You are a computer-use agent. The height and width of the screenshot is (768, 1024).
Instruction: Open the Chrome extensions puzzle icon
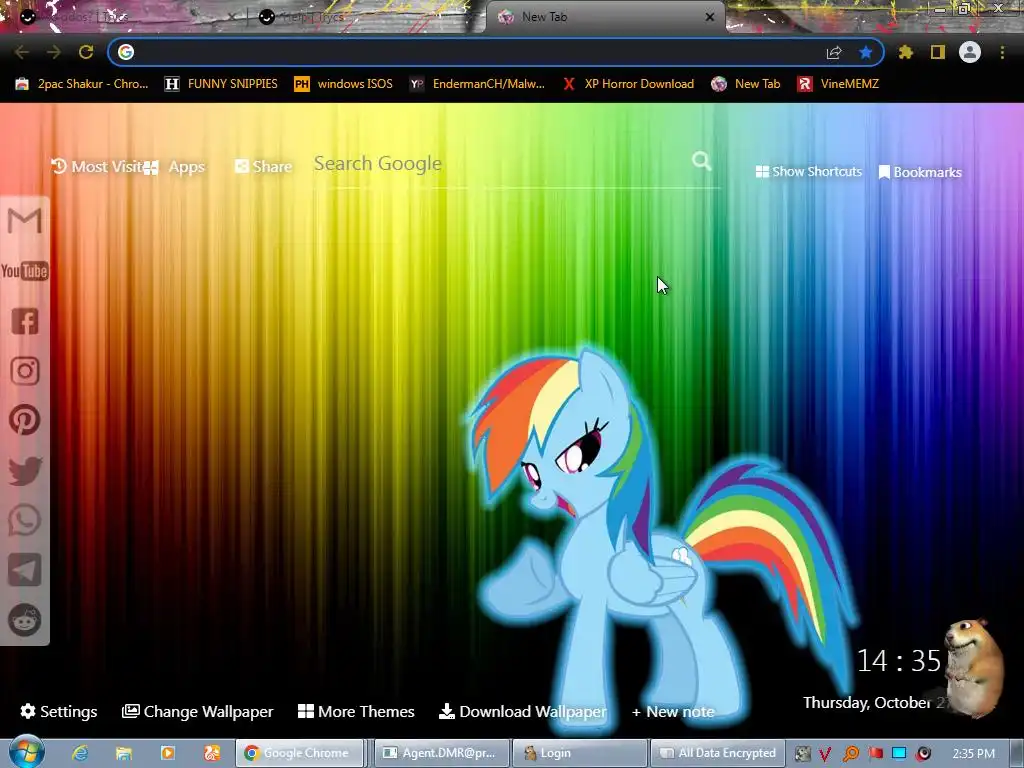tap(906, 52)
